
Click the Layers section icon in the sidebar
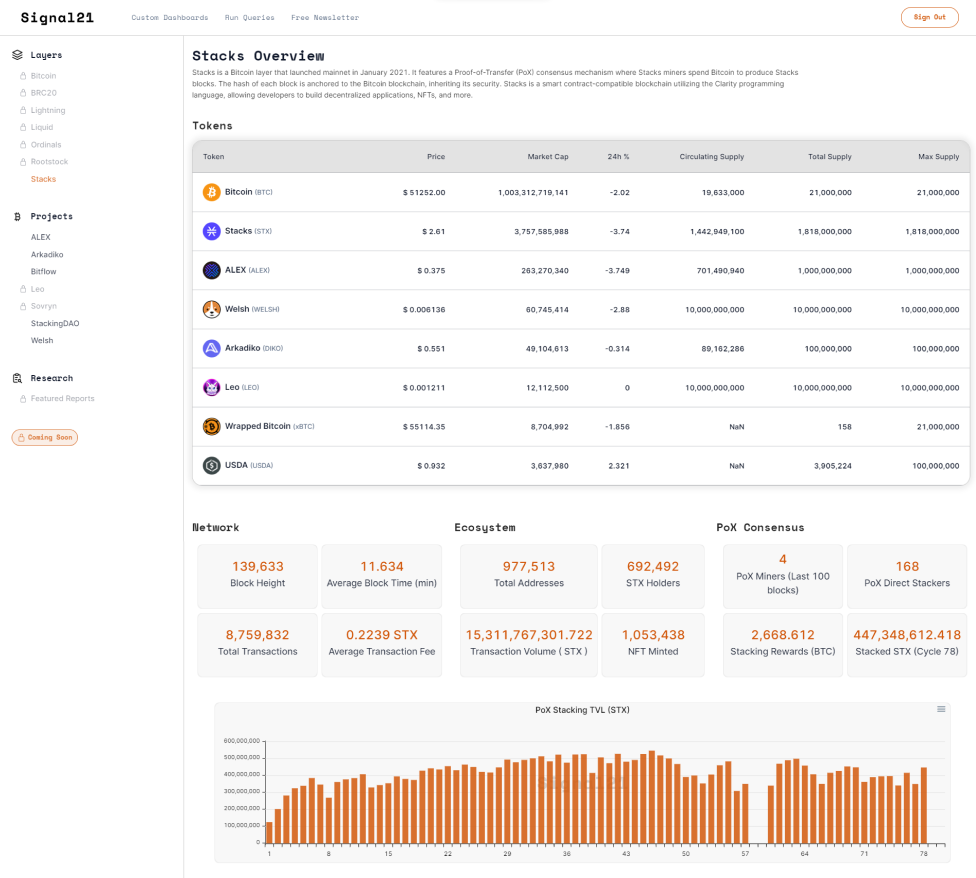pos(18,54)
